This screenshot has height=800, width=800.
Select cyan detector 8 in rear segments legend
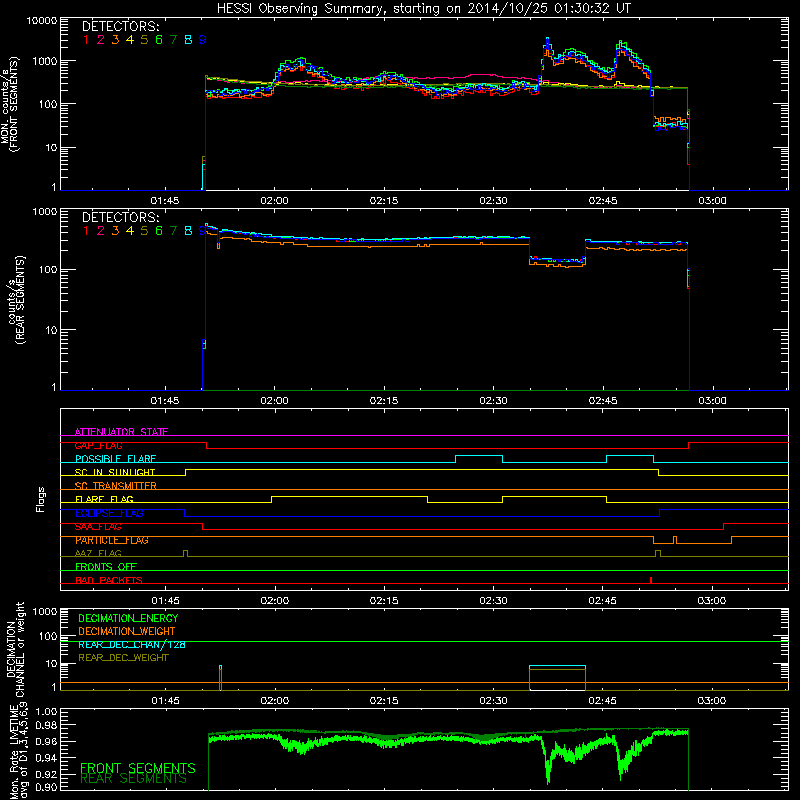(x=188, y=231)
